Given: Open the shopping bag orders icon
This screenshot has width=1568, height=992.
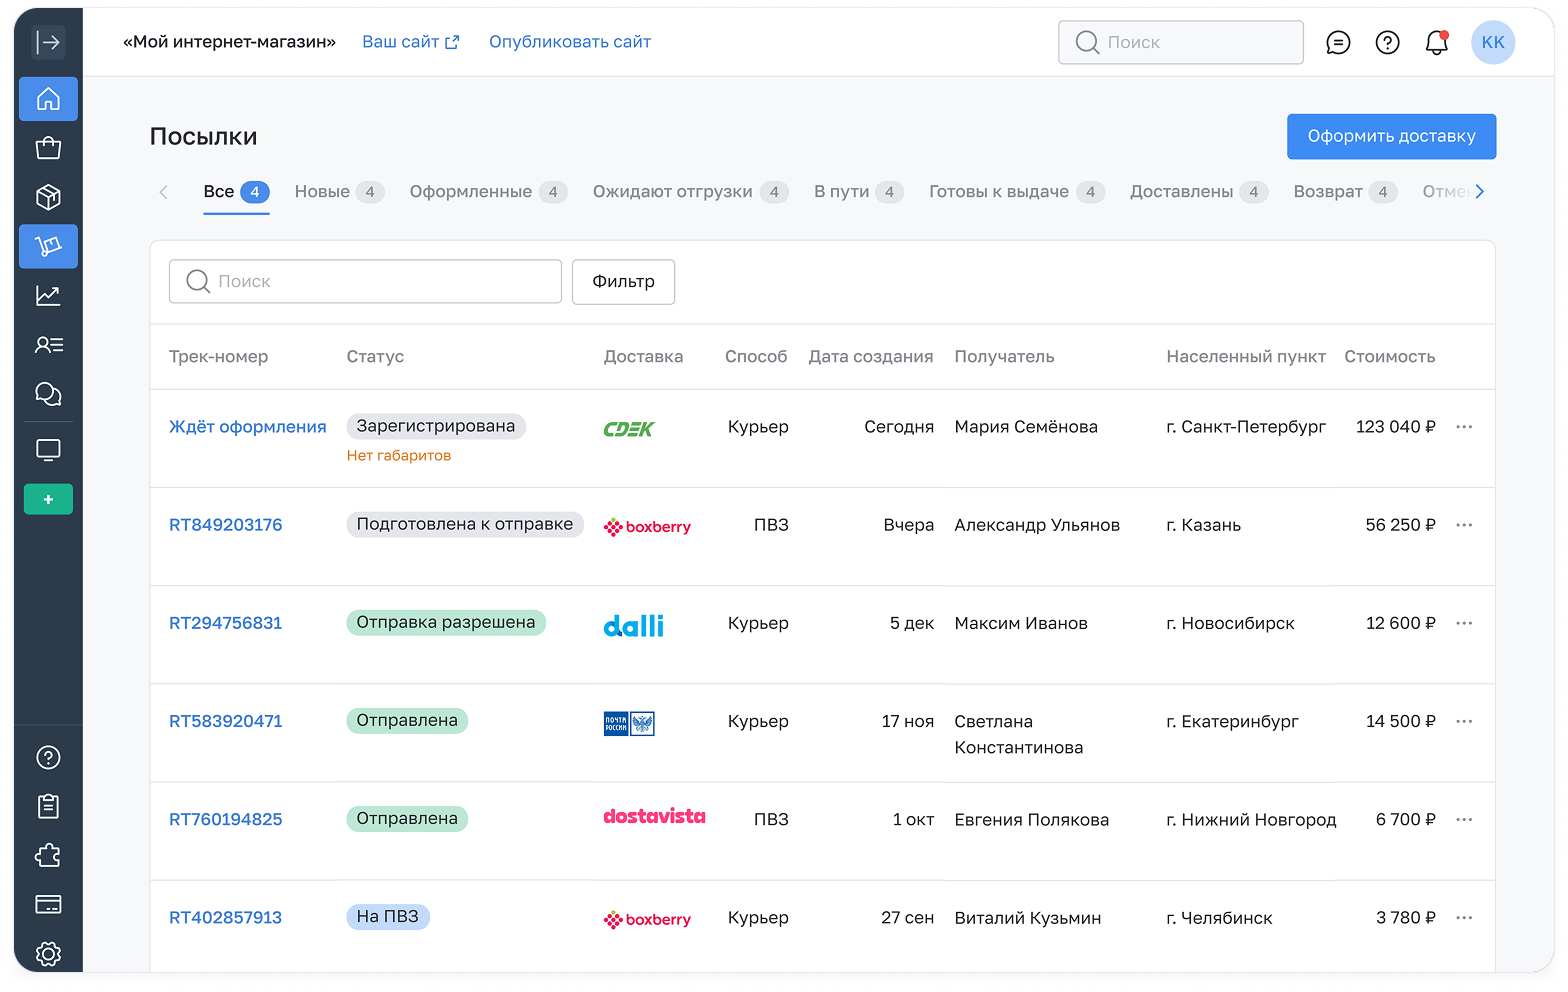Looking at the screenshot, I should (x=48, y=148).
